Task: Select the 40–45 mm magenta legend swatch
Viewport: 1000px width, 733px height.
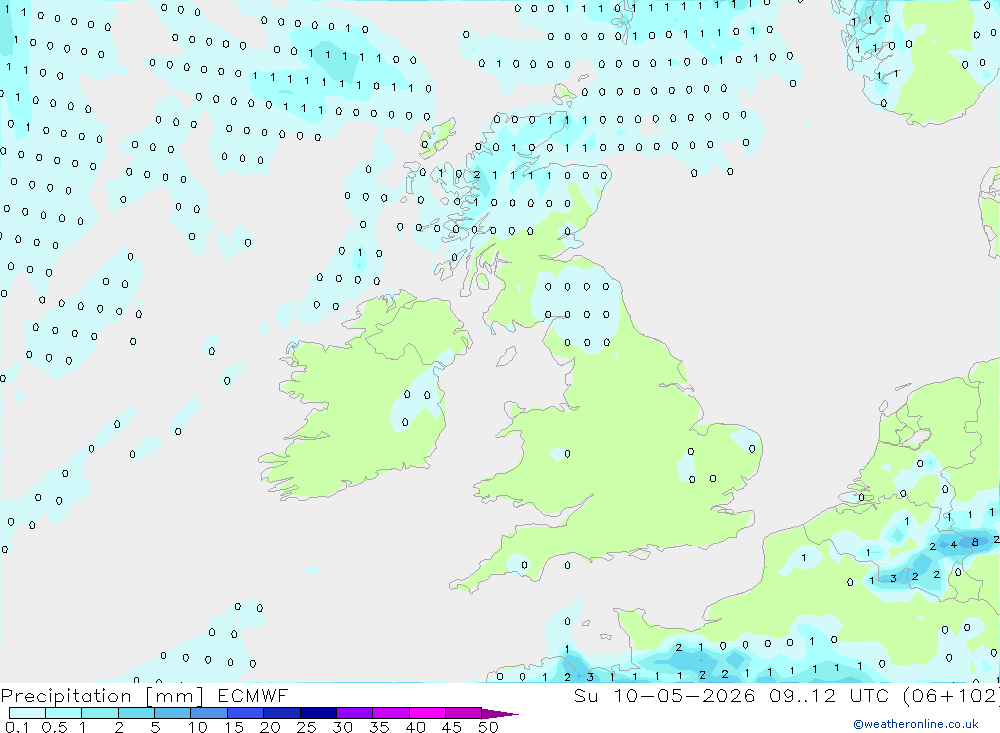Action: (x=427, y=713)
